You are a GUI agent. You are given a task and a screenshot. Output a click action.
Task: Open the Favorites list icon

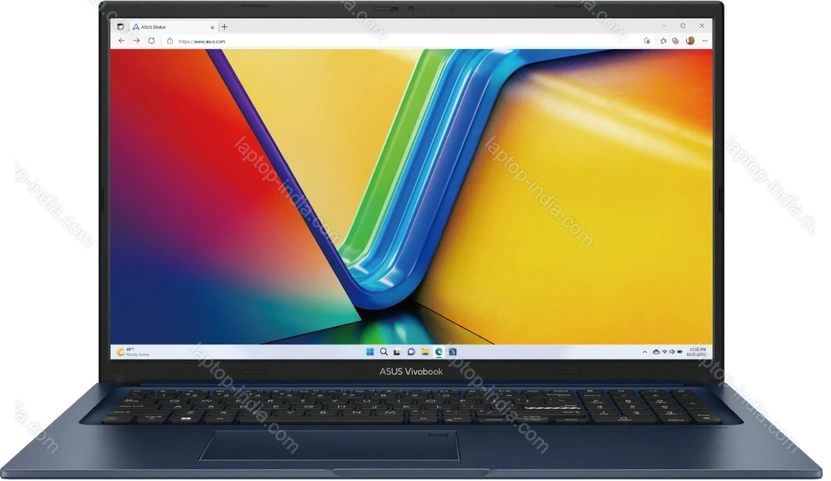click(663, 41)
